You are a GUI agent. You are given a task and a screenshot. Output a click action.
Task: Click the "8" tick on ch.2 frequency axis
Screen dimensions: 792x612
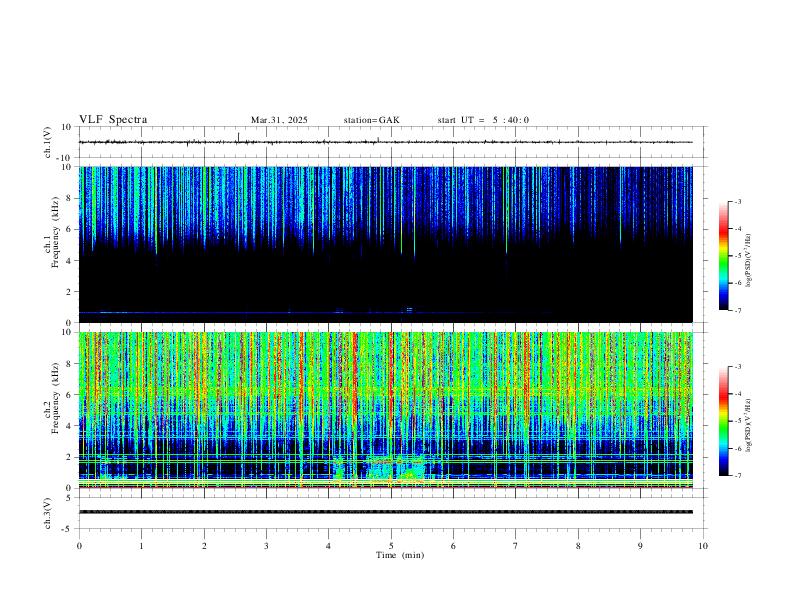coord(70,364)
